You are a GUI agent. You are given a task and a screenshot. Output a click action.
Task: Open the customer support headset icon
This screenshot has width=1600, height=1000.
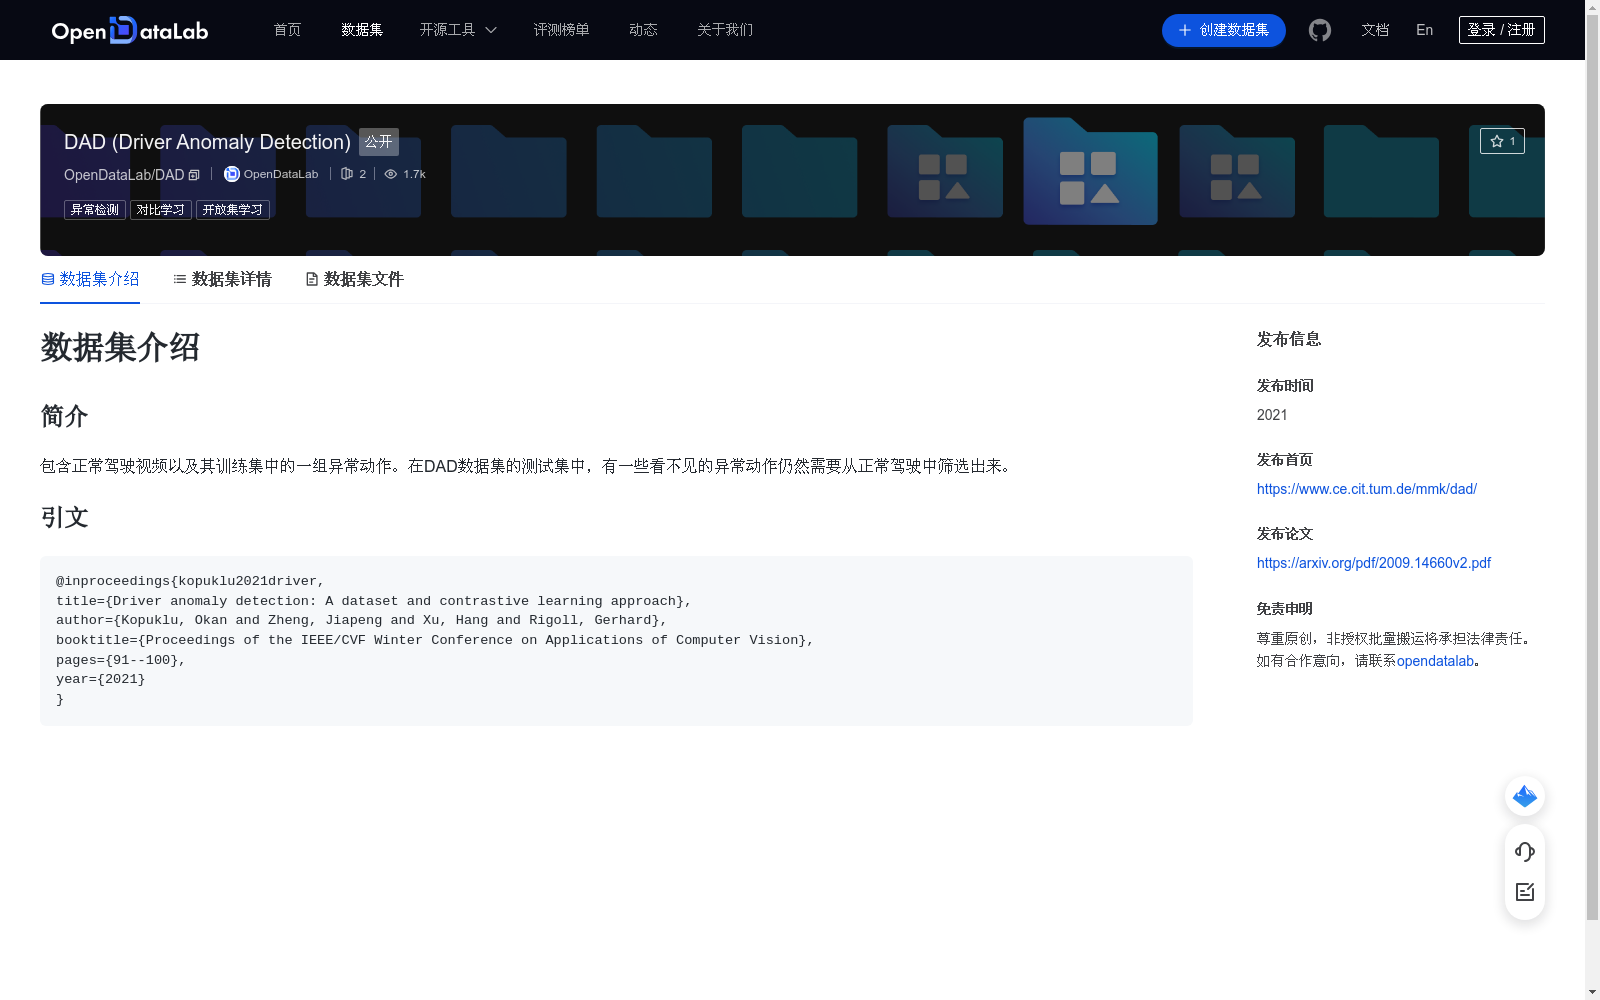pos(1525,852)
